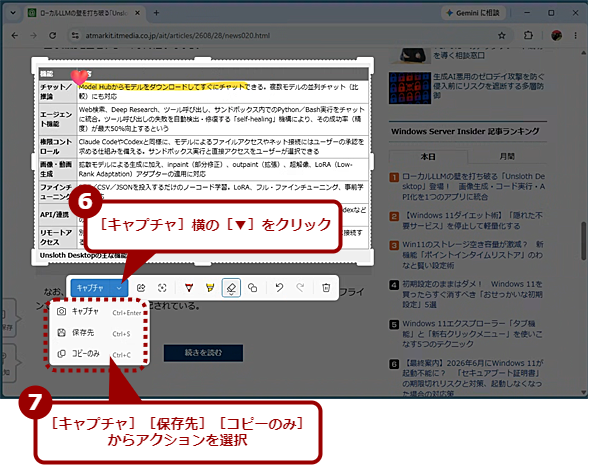Bookmark this page with the star

[501, 36]
